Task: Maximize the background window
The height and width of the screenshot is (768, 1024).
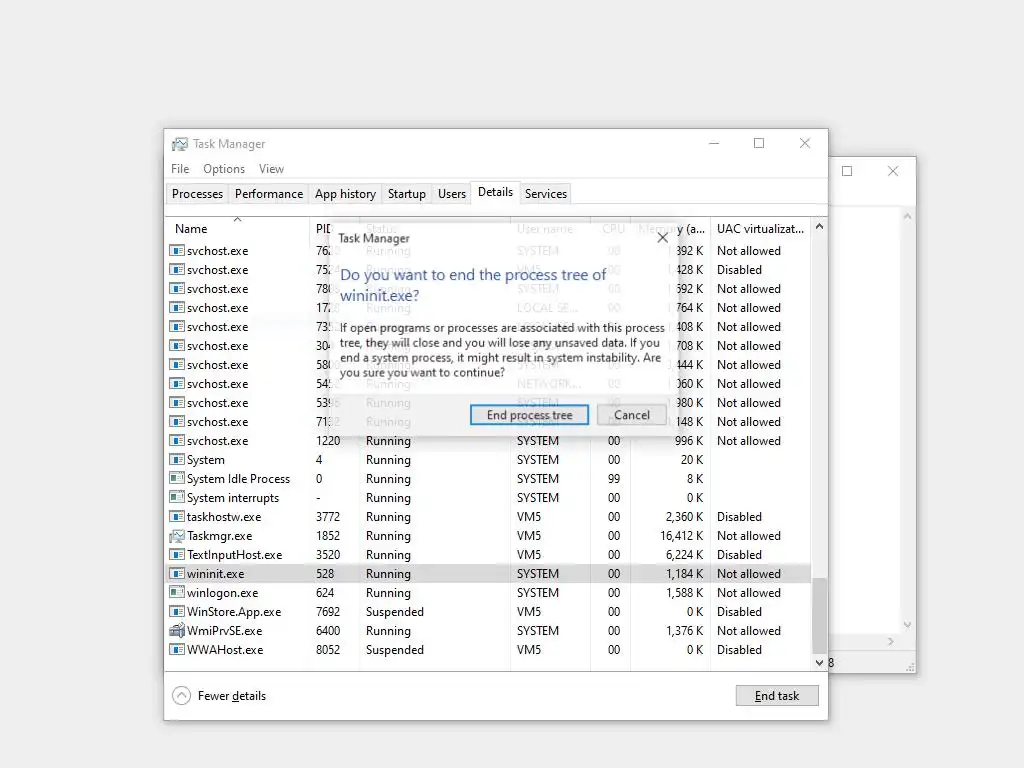Action: point(847,171)
